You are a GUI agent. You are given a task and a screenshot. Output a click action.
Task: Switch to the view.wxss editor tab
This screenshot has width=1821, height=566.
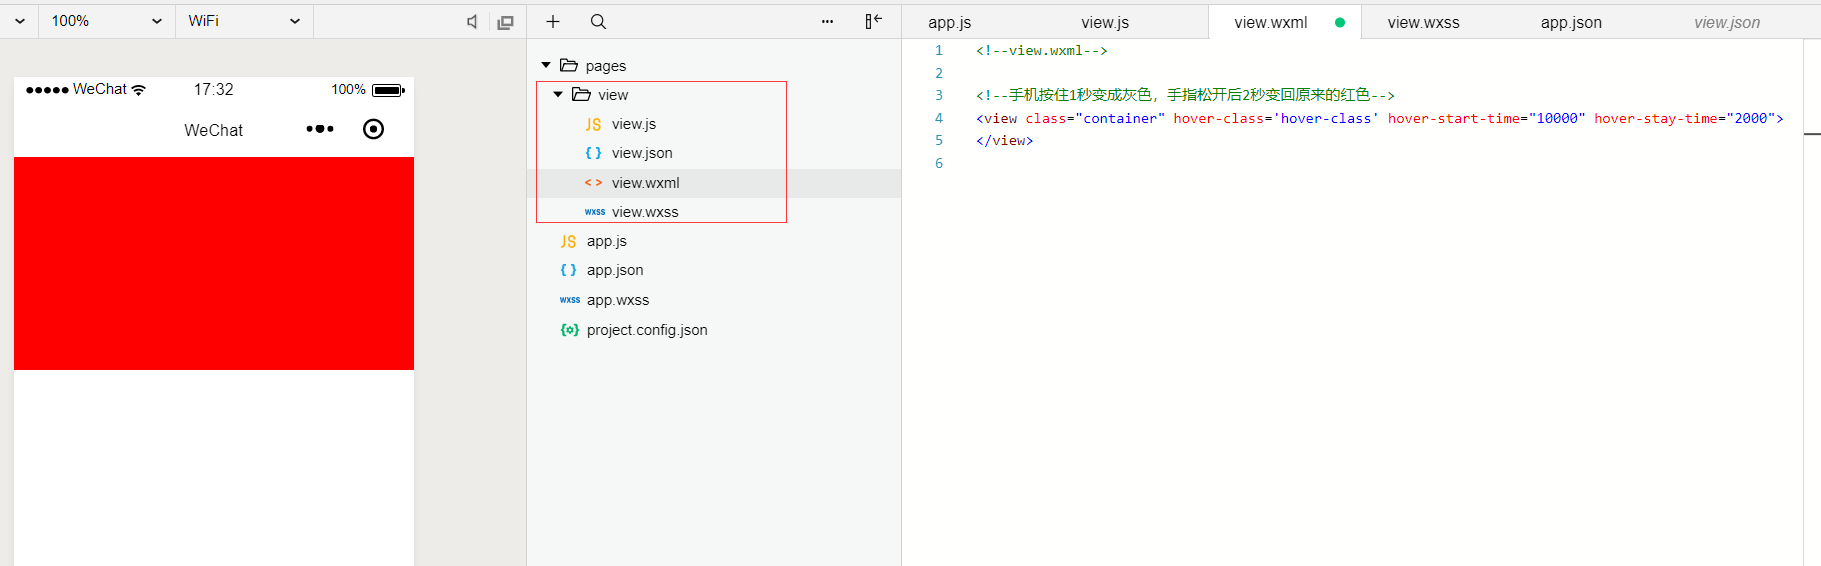[1423, 22]
